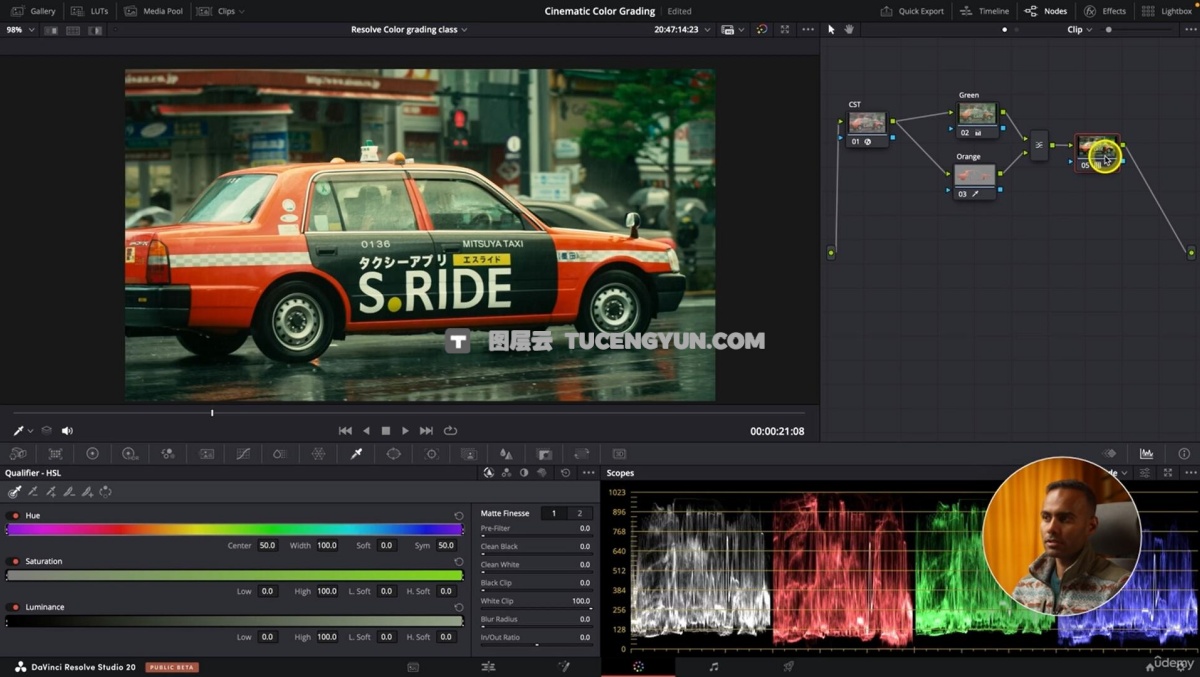Switch to the Fairlight page
The height and width of the screenshot is (677, 1200).
pyautogui.click(x=713, y=666)
